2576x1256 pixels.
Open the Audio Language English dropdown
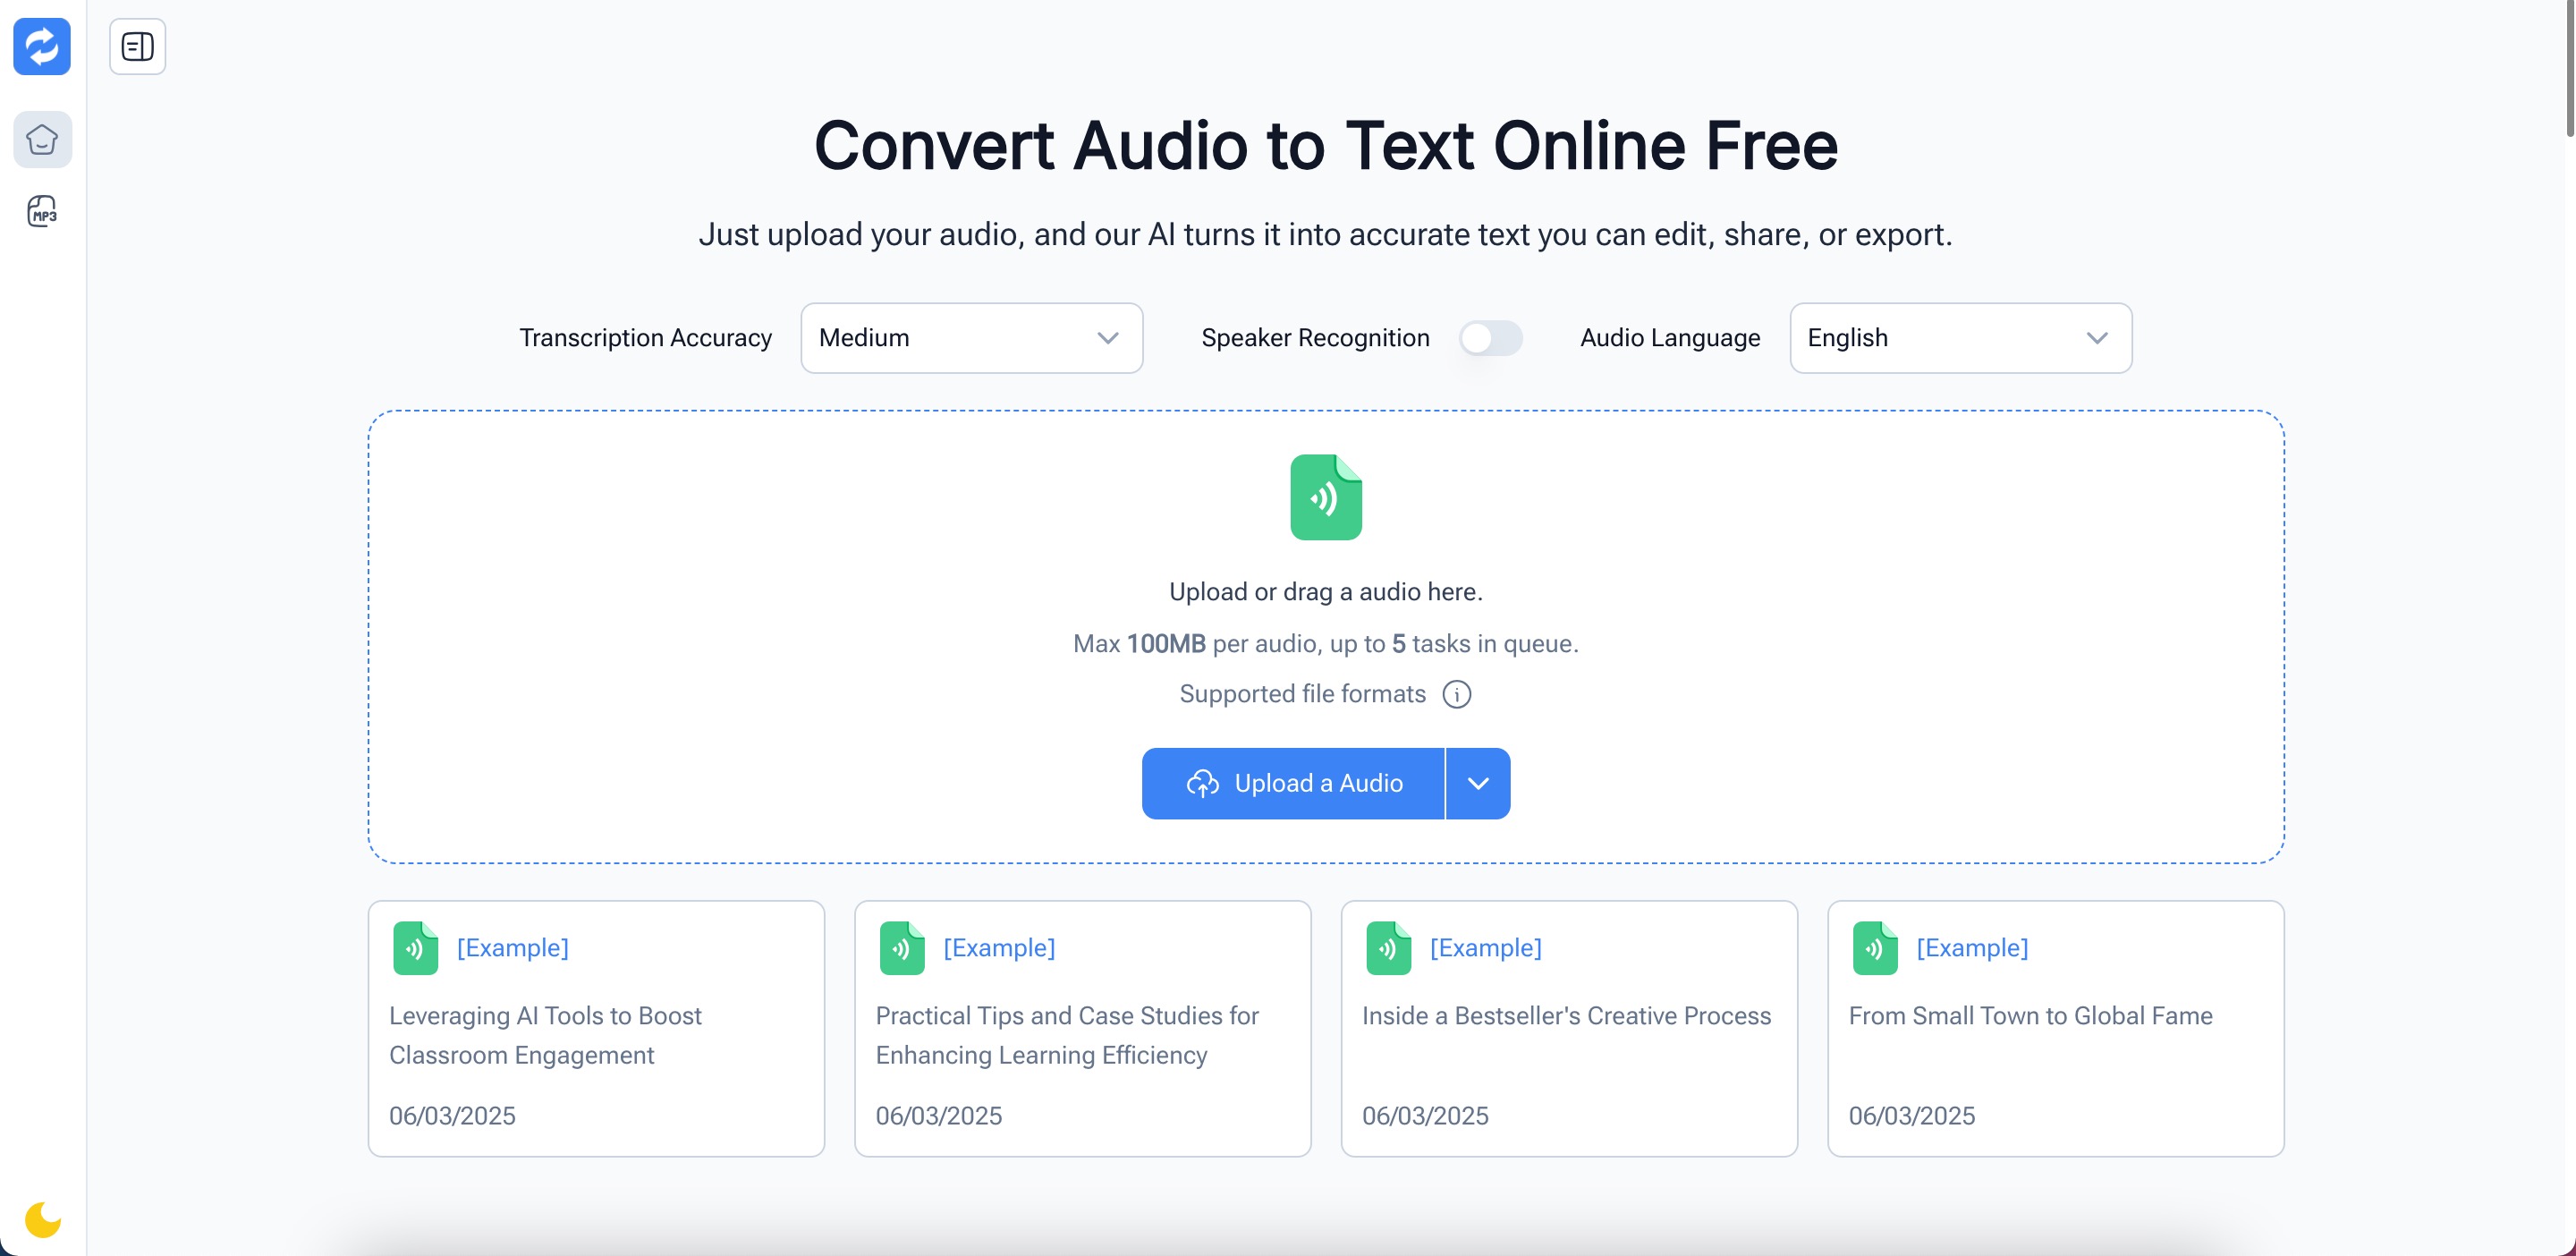(x=1959, y=338)
